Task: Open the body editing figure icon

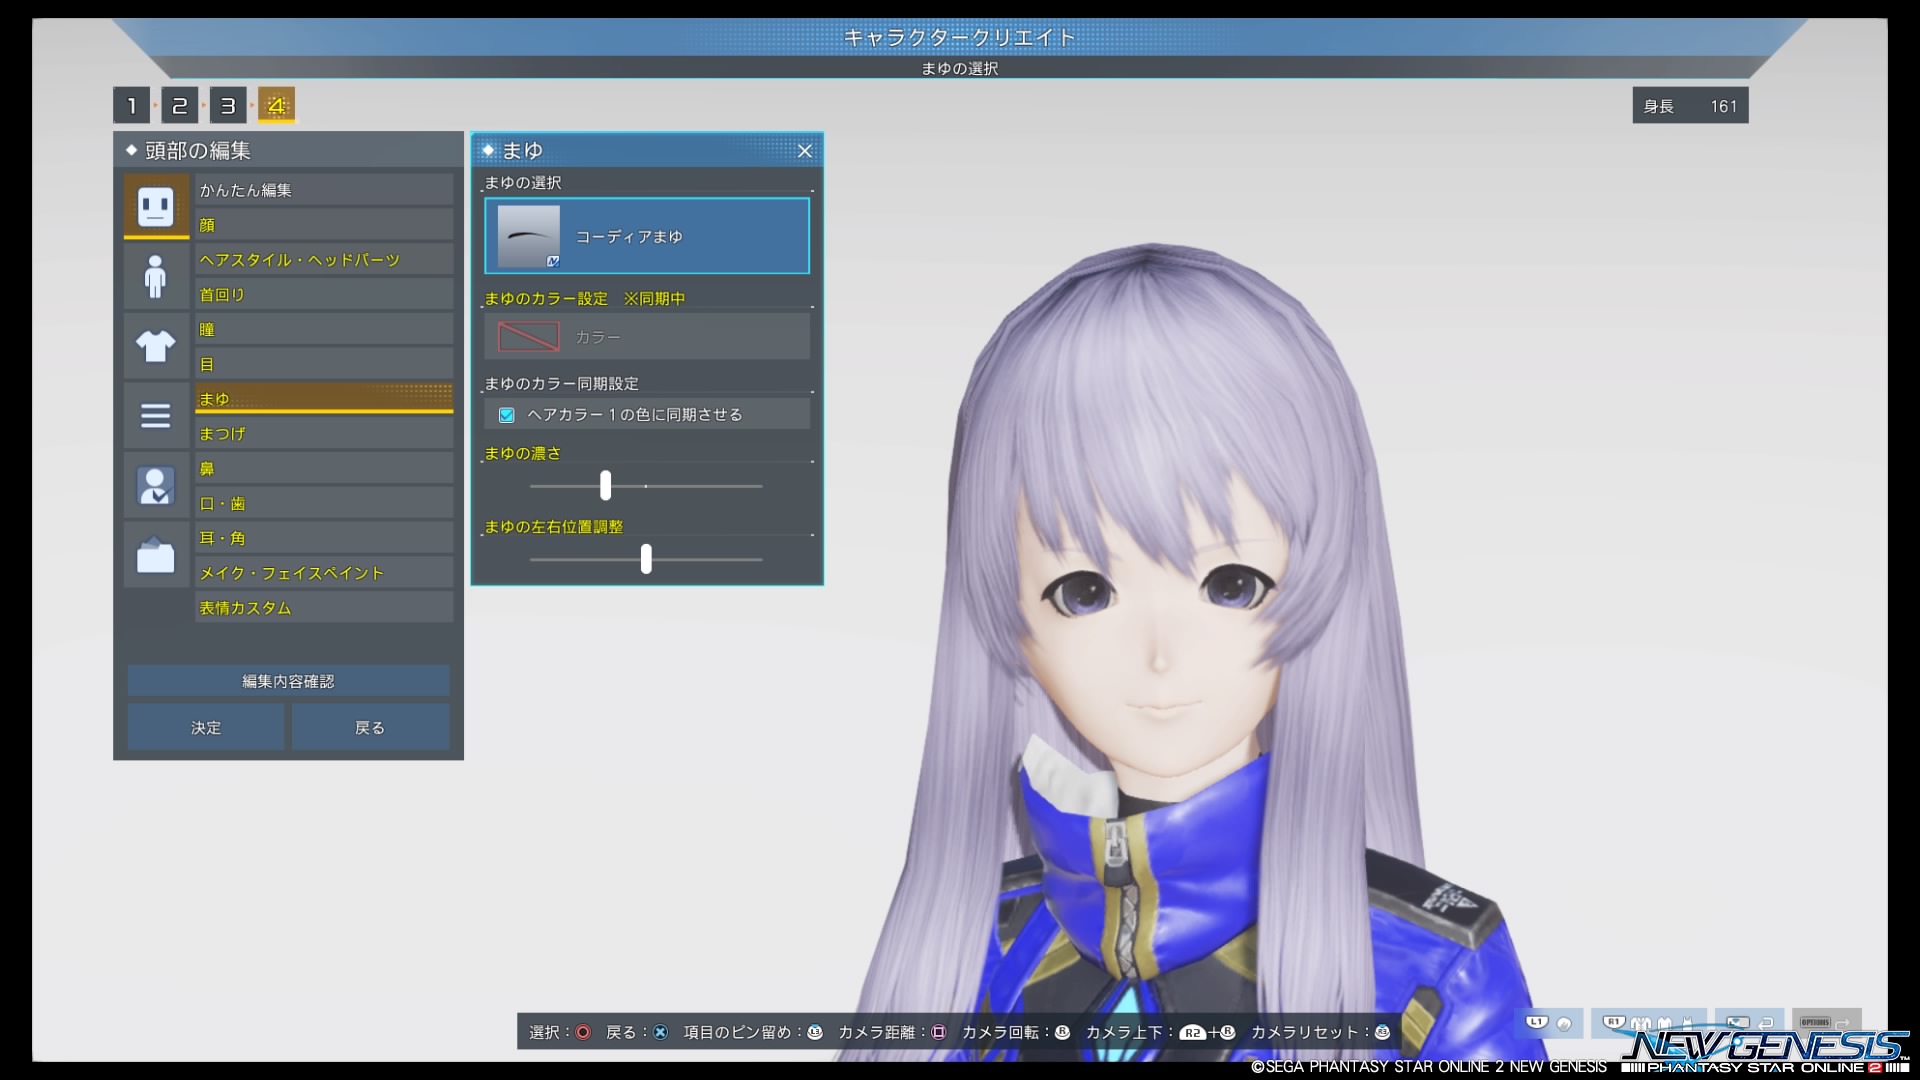Action: click(156, 277)
